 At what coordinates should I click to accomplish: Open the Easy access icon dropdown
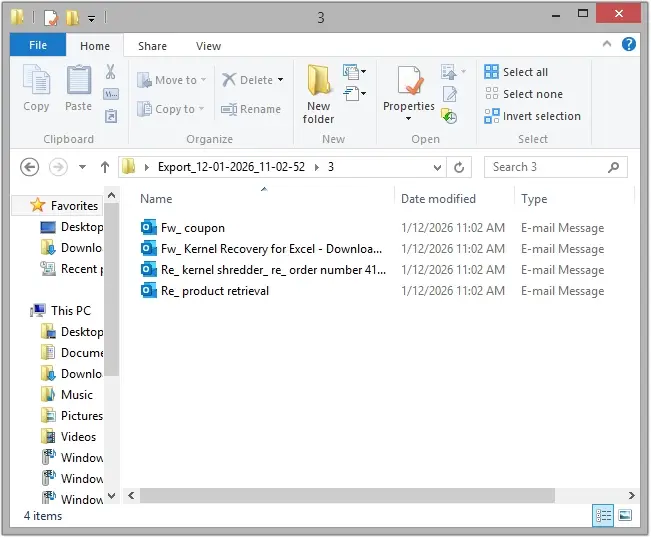tap(354, 93)
